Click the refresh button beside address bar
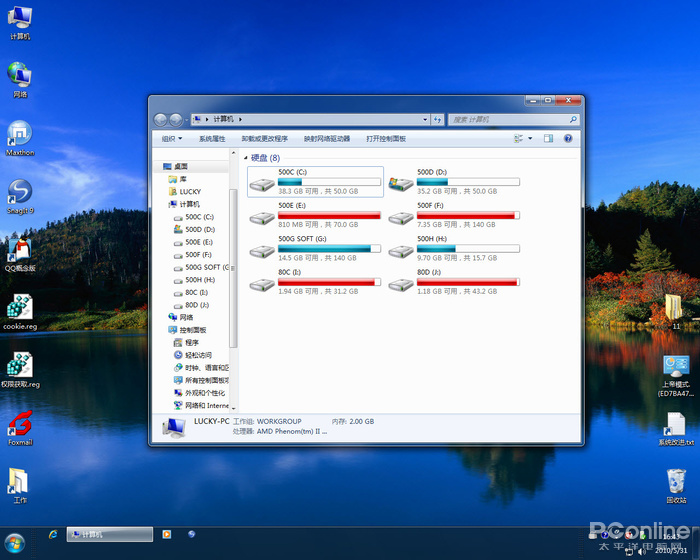 [x=438, y=120]
